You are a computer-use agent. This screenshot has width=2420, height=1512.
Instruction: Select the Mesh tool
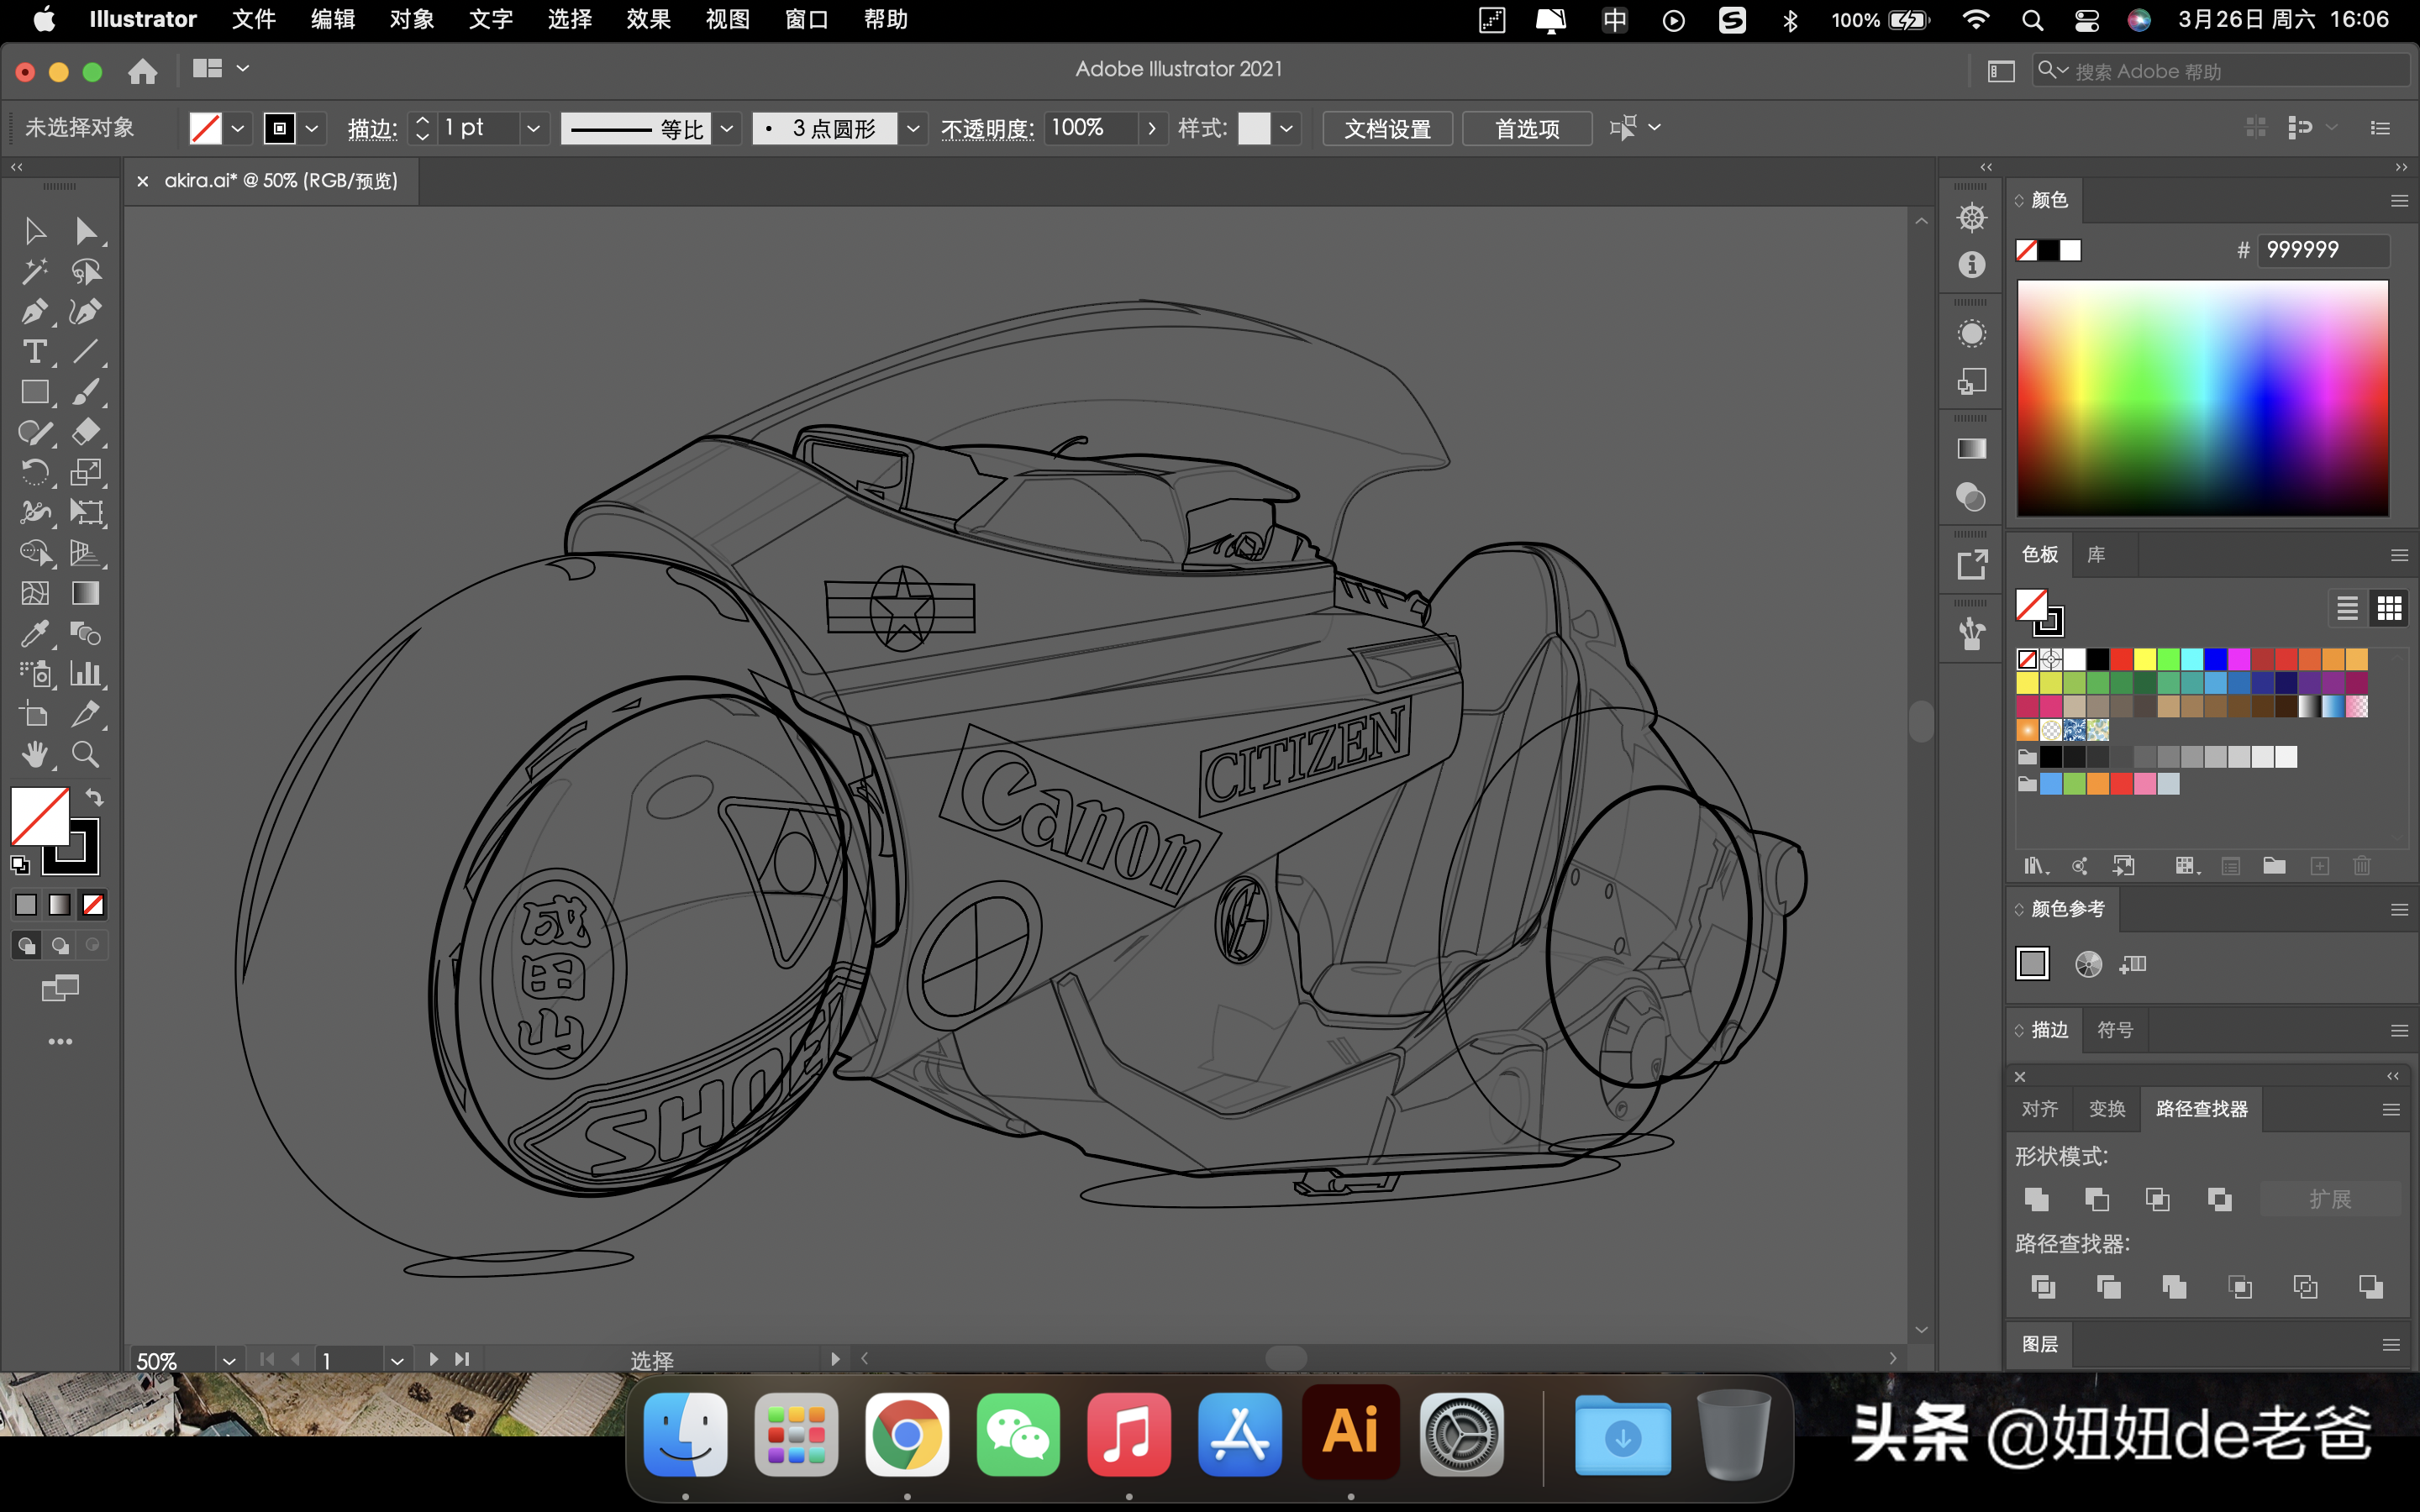coord(35,593)
